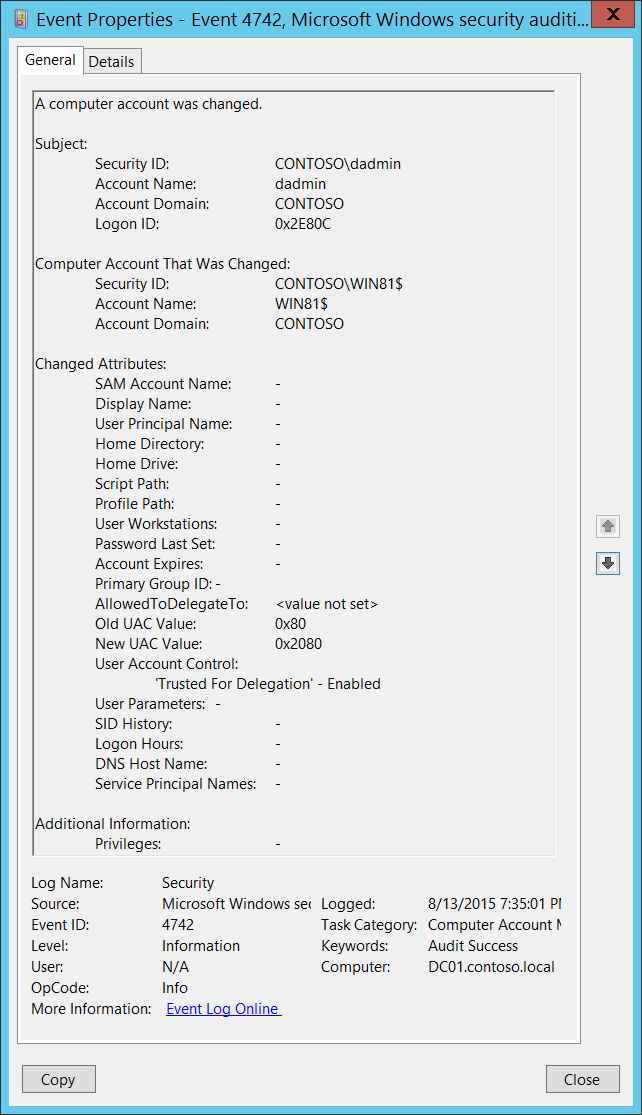Go to previous event with up arrow
Screen dimensions: 642x1115
[607, 526]
